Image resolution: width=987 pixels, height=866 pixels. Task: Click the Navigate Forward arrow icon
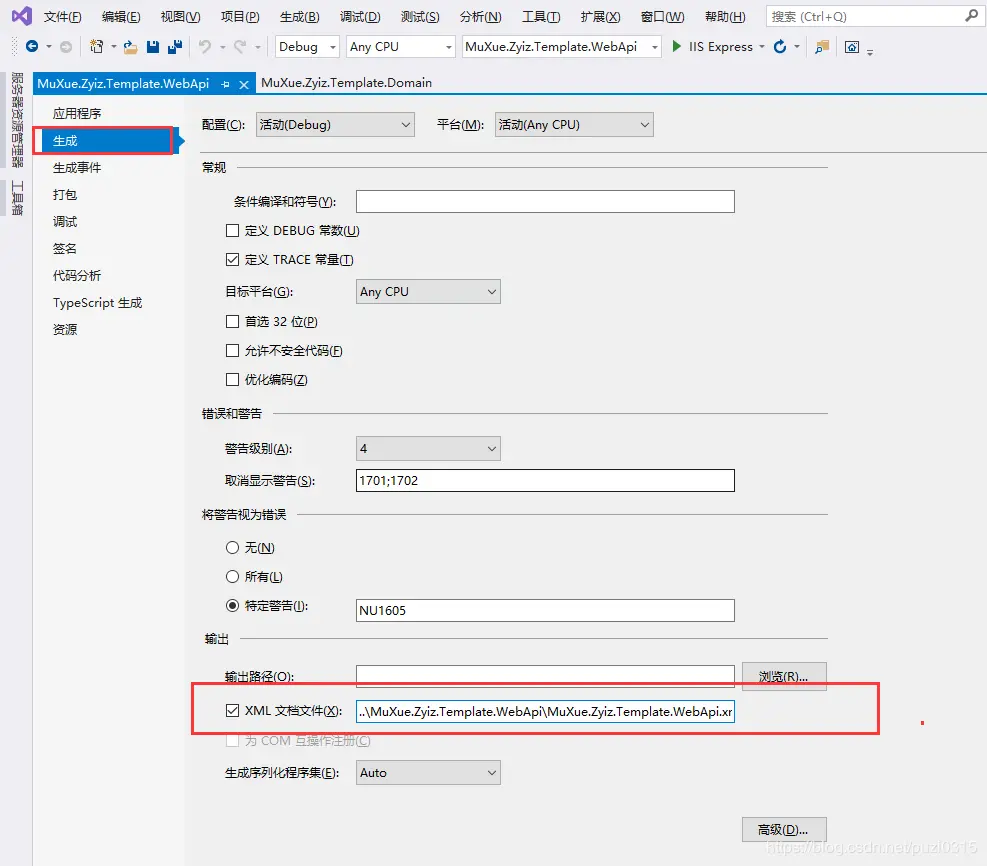[65, 47]
